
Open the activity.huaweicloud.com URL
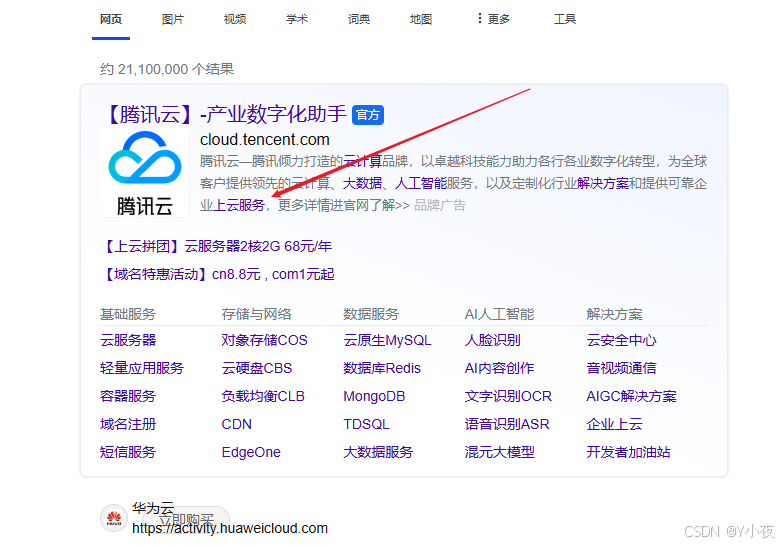tap(230, 528)
